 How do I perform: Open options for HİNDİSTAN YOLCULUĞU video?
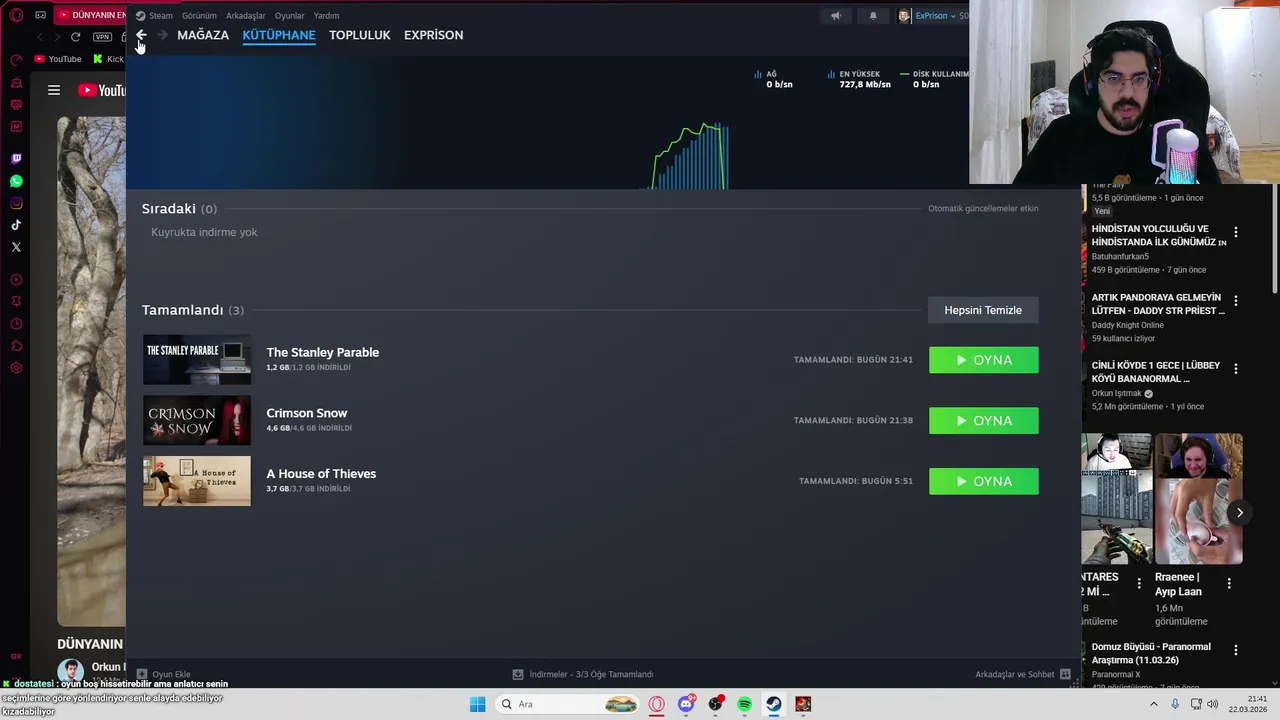[1236, 232]
